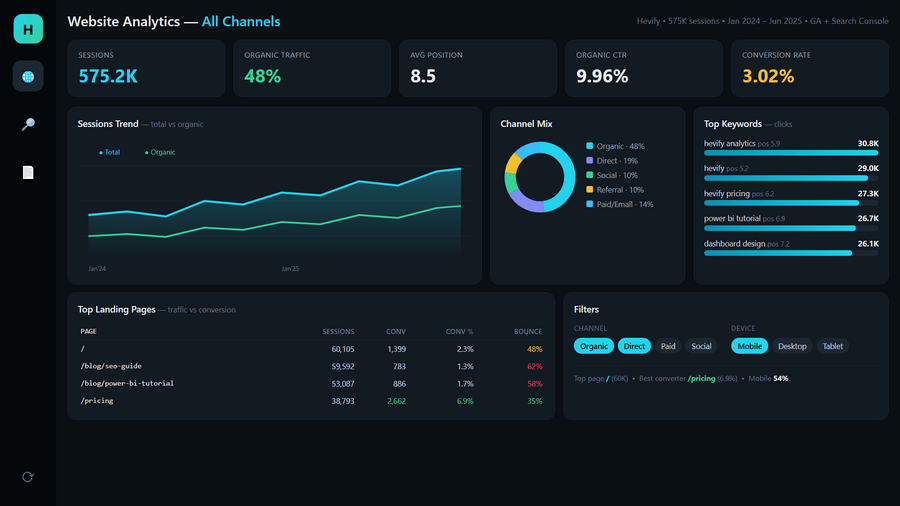The image size is (900, 506).
Task: Click the Avg Position 8.5 card
Action: [478, 68]
